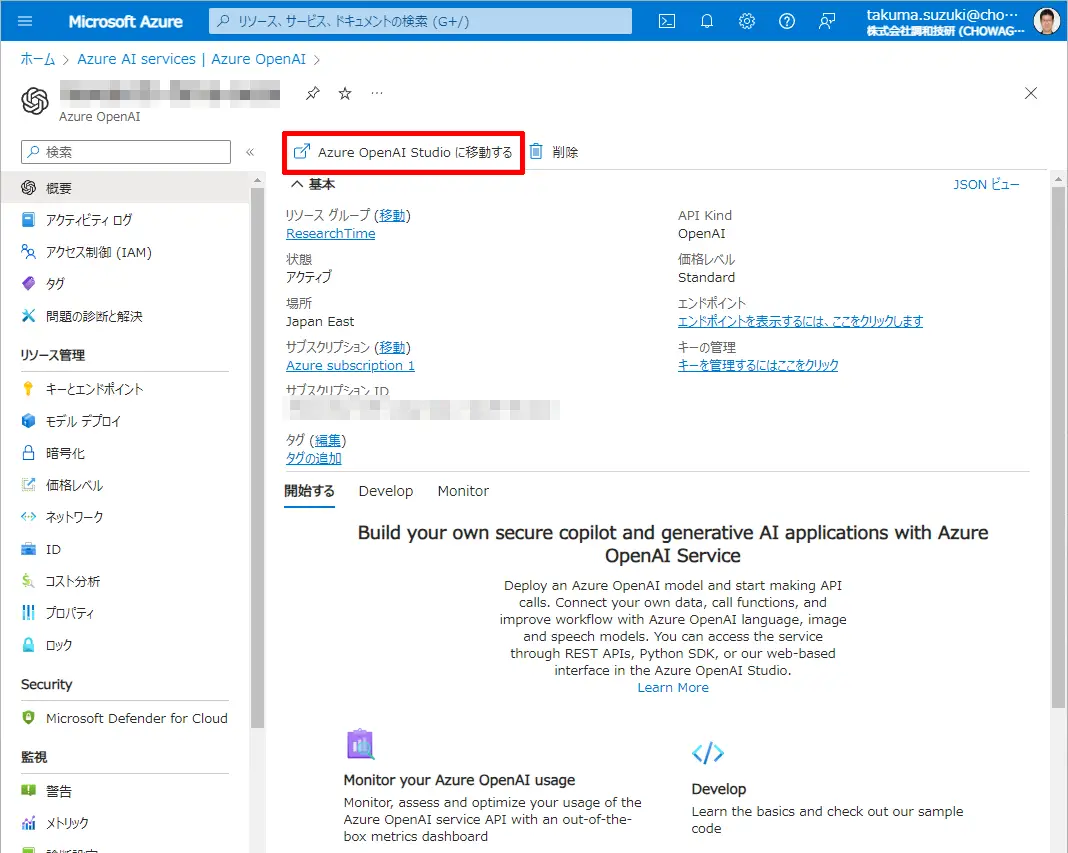Switch to the 開始する tab

pyautogui.click(x=309, y=491)
